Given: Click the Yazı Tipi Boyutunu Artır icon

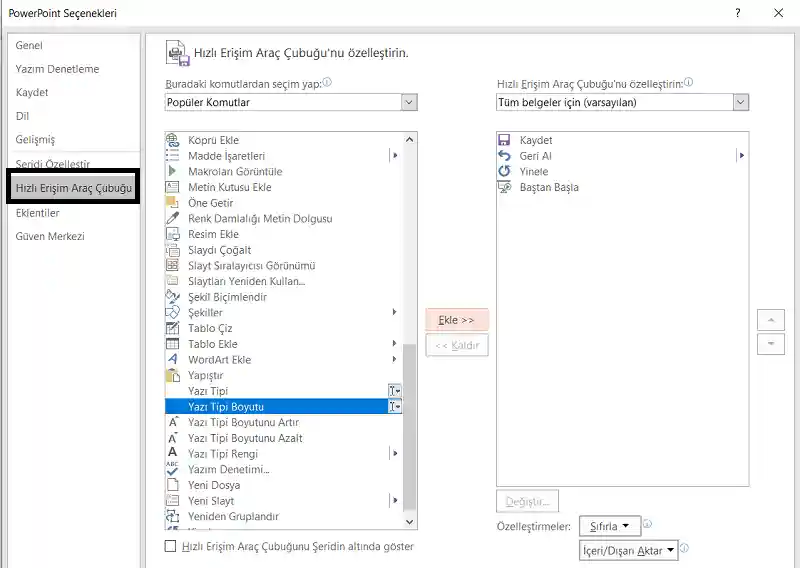Looking at the screenshot, I should pyautogui.click(x=173, y=422).
